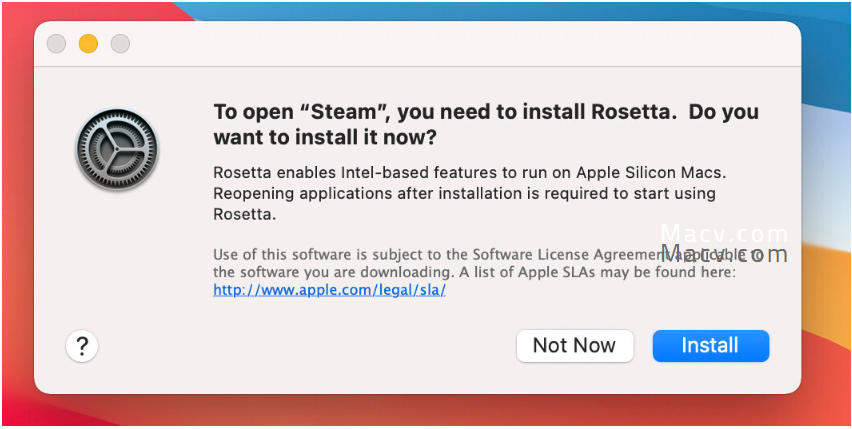Open help with the question mark button
This screenshot has height=429, width=852.
[82, 345]
